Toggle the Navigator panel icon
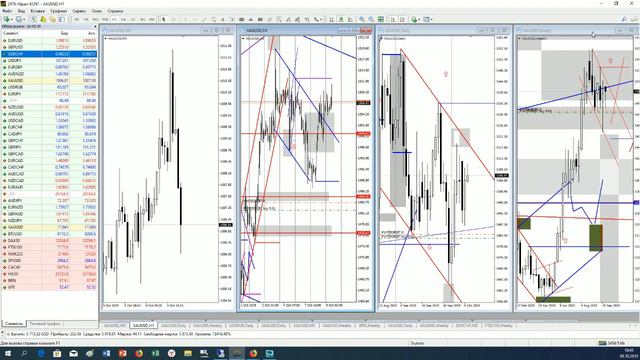The width and height of the screenshot is (640, 360). click(x=53, y=19)
